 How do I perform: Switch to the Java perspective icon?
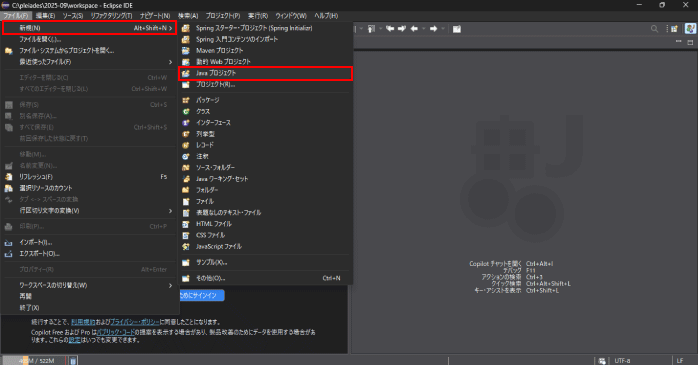click(x=690, y=29)
